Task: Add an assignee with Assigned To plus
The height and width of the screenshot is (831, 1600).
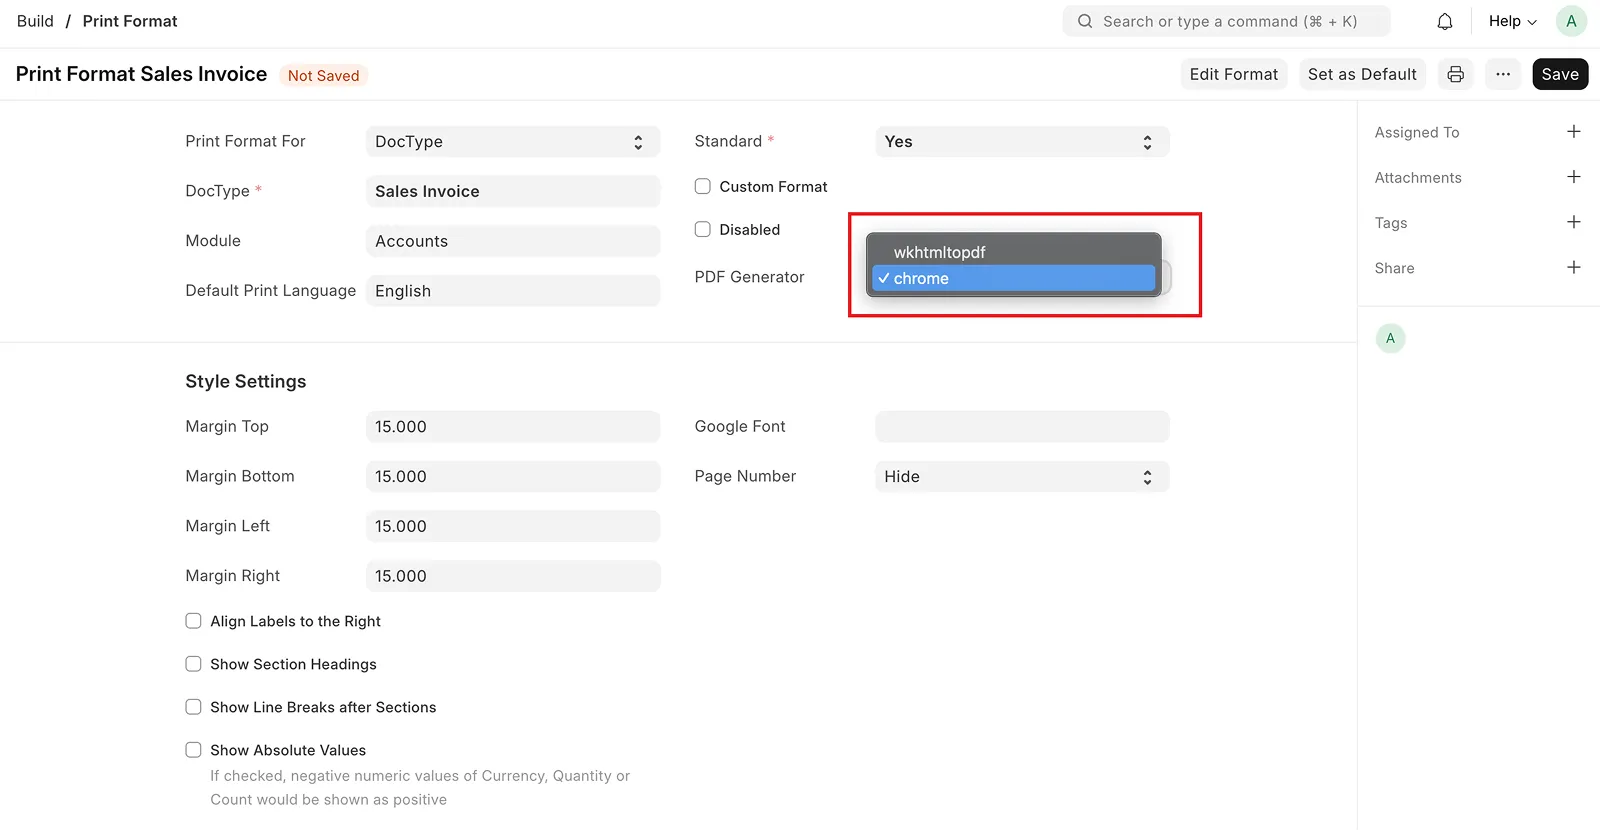Action: click(1573, 132)
